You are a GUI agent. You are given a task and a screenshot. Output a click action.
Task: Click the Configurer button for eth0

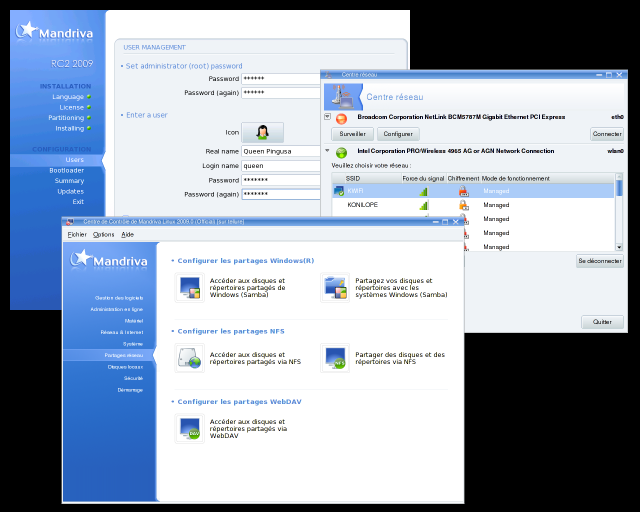pos(398,134)
